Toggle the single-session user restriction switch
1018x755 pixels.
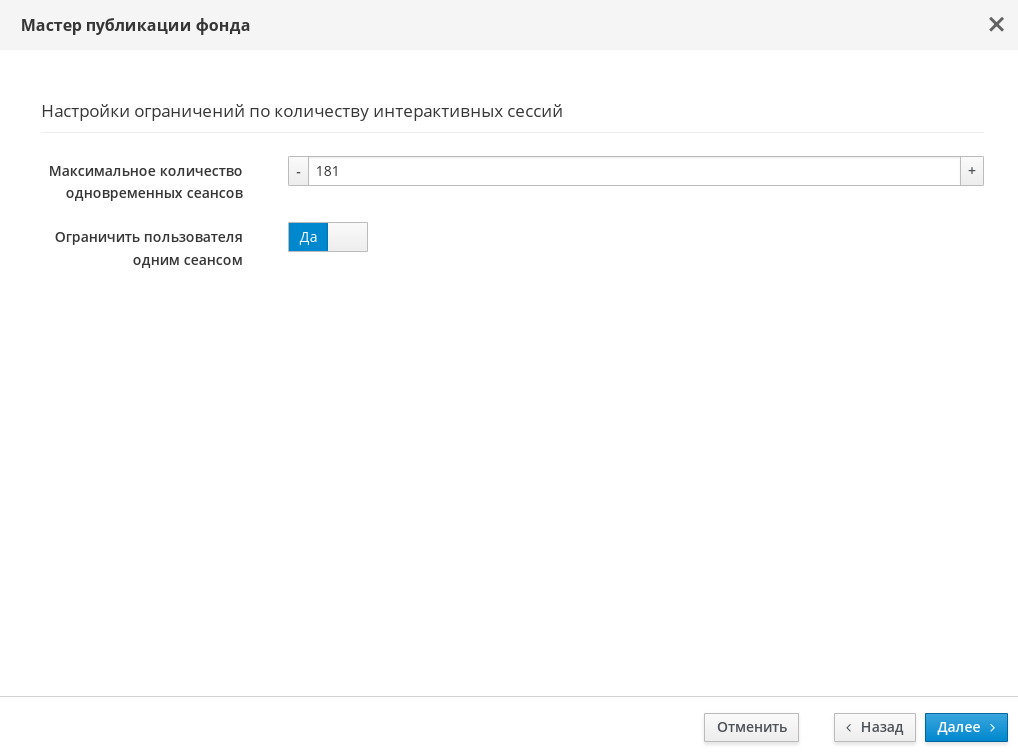(x=328, y=237)
